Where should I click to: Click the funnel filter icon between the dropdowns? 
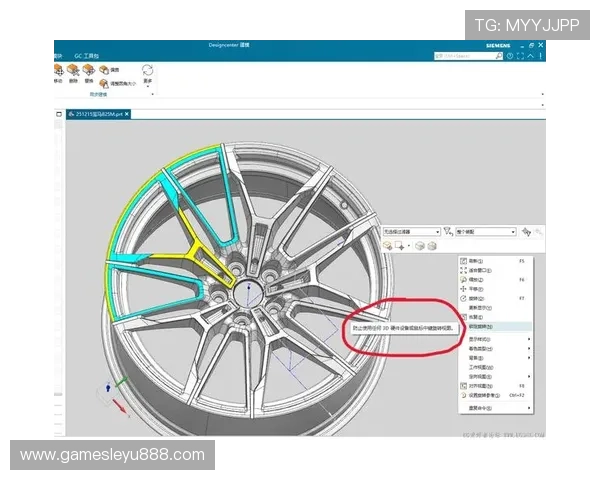447,230
